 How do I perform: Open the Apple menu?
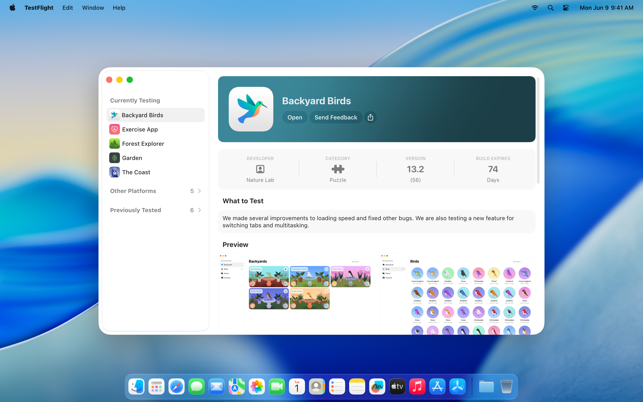[12, 7]
